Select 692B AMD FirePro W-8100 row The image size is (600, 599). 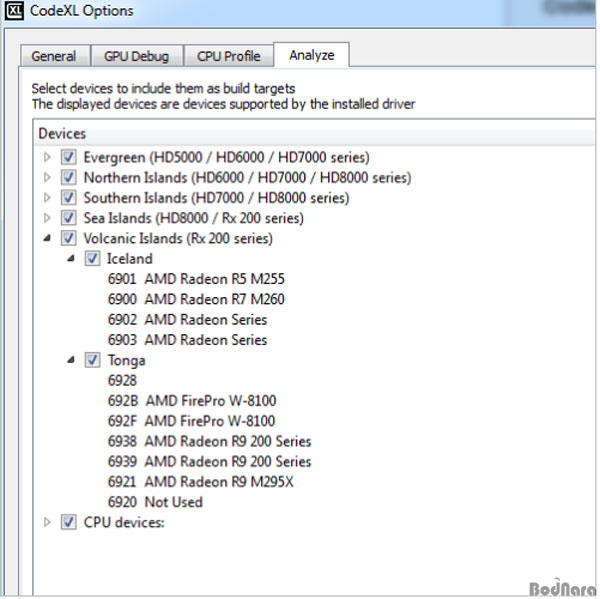192,401
